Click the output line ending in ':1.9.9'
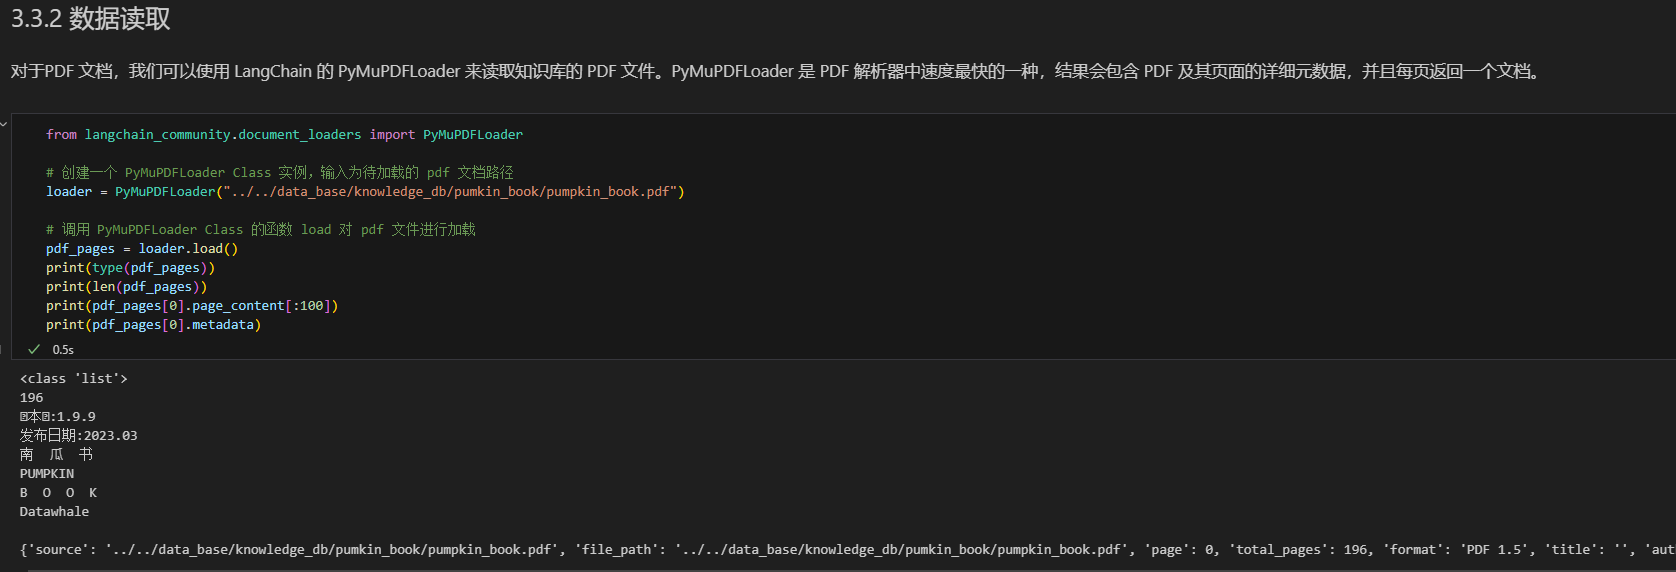Image resolution: width=1676 pixels, height=572 pixels. (58, 416)
